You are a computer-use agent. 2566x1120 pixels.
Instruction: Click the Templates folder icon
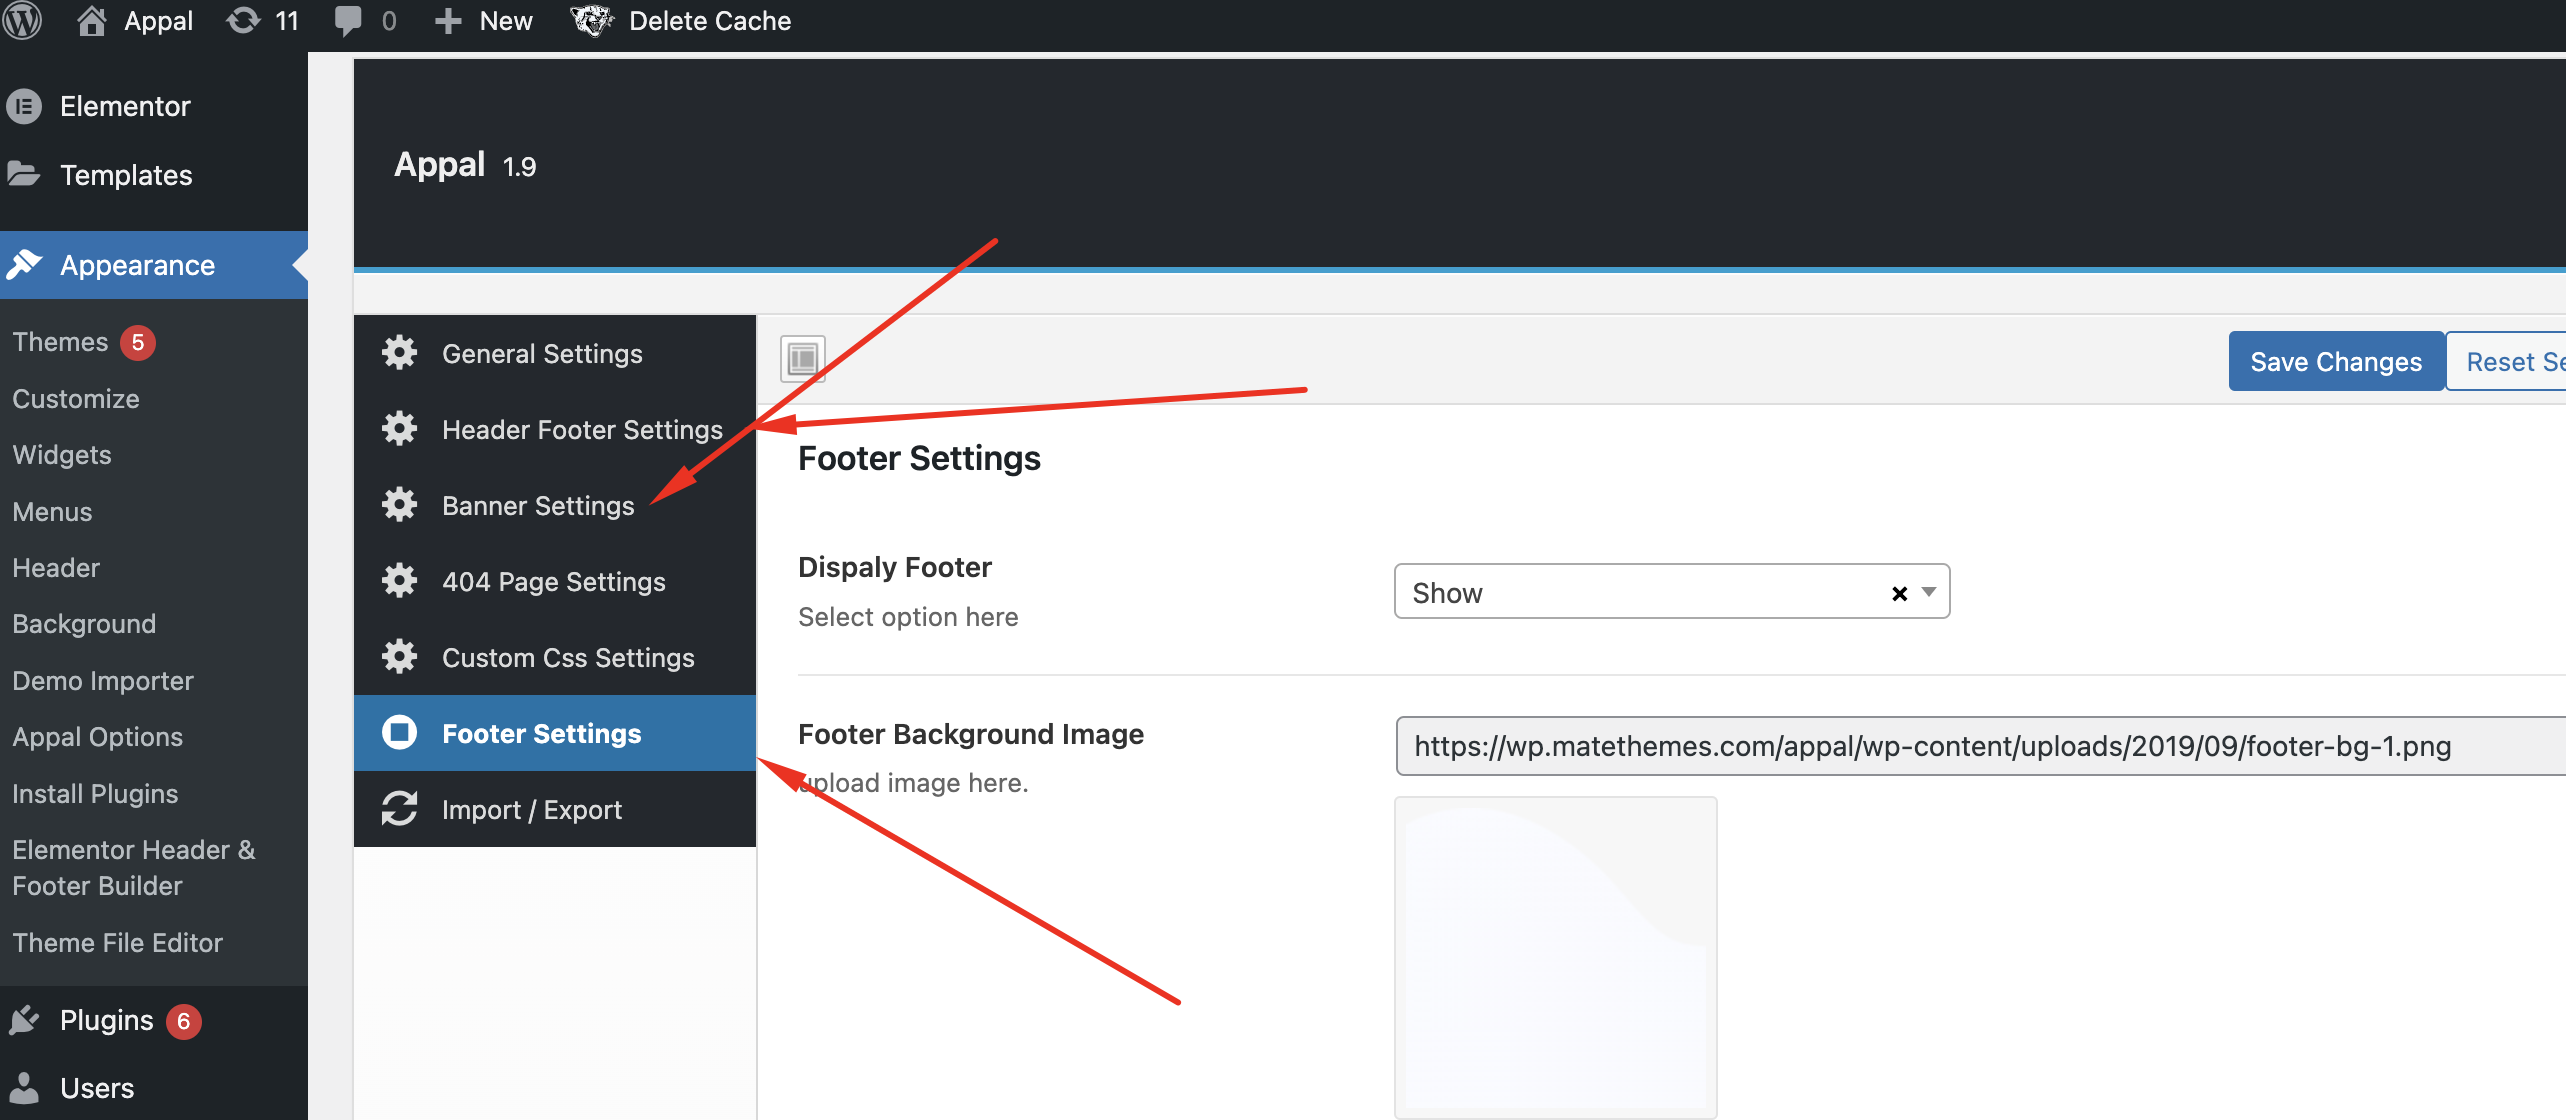(x=24, y=174)
